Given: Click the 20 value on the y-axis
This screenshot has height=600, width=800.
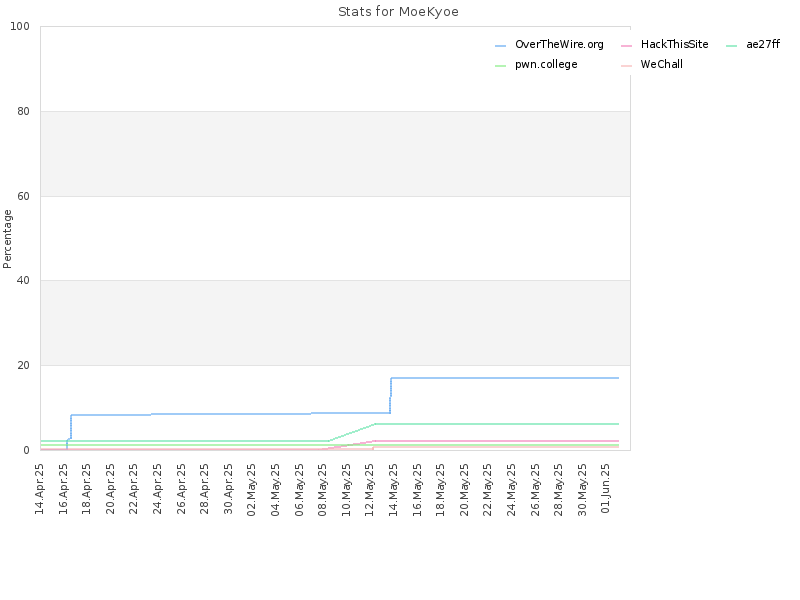Looking at the screenshot, I should click(23, 365).
